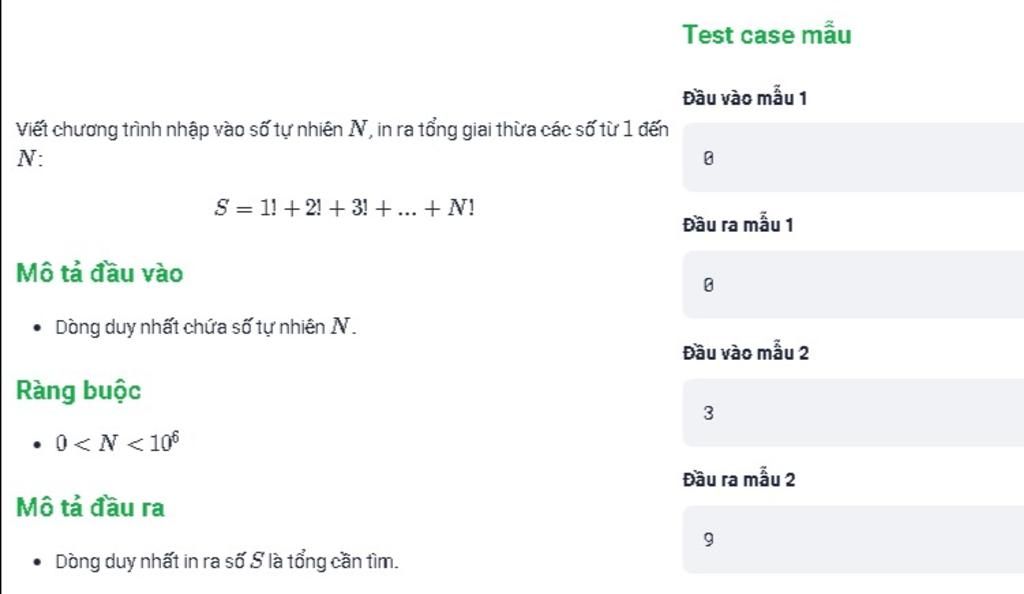
Task: Select the sample input 1 box containing 0
Action: [853, 157]
